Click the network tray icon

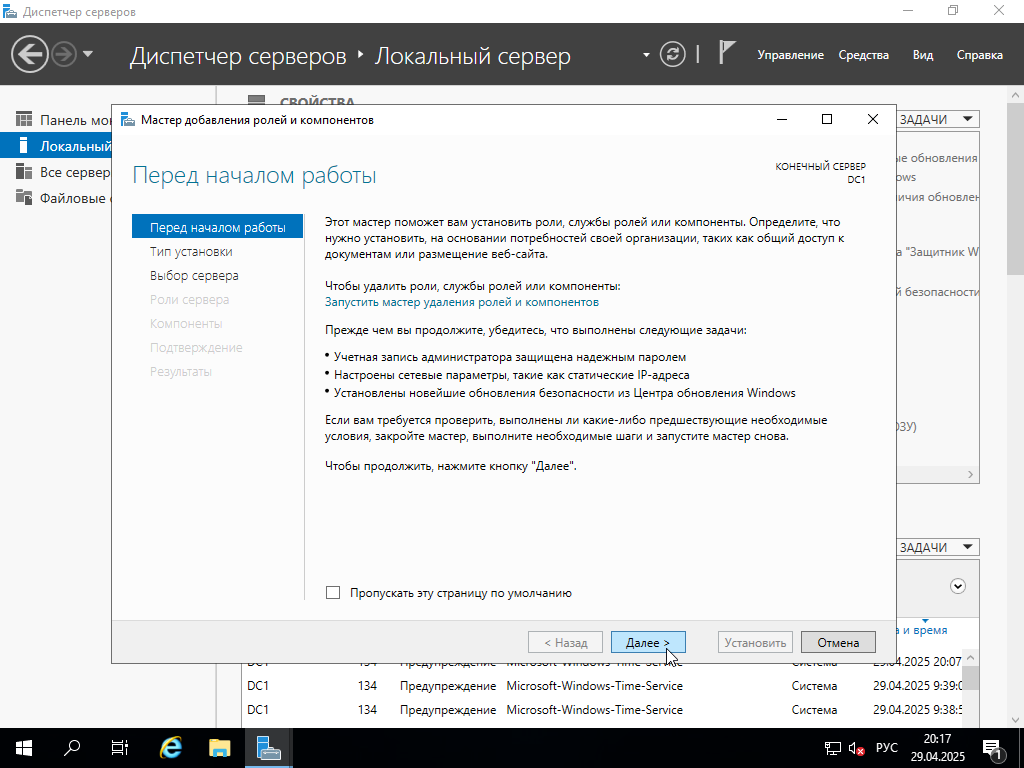coord(833,748)
